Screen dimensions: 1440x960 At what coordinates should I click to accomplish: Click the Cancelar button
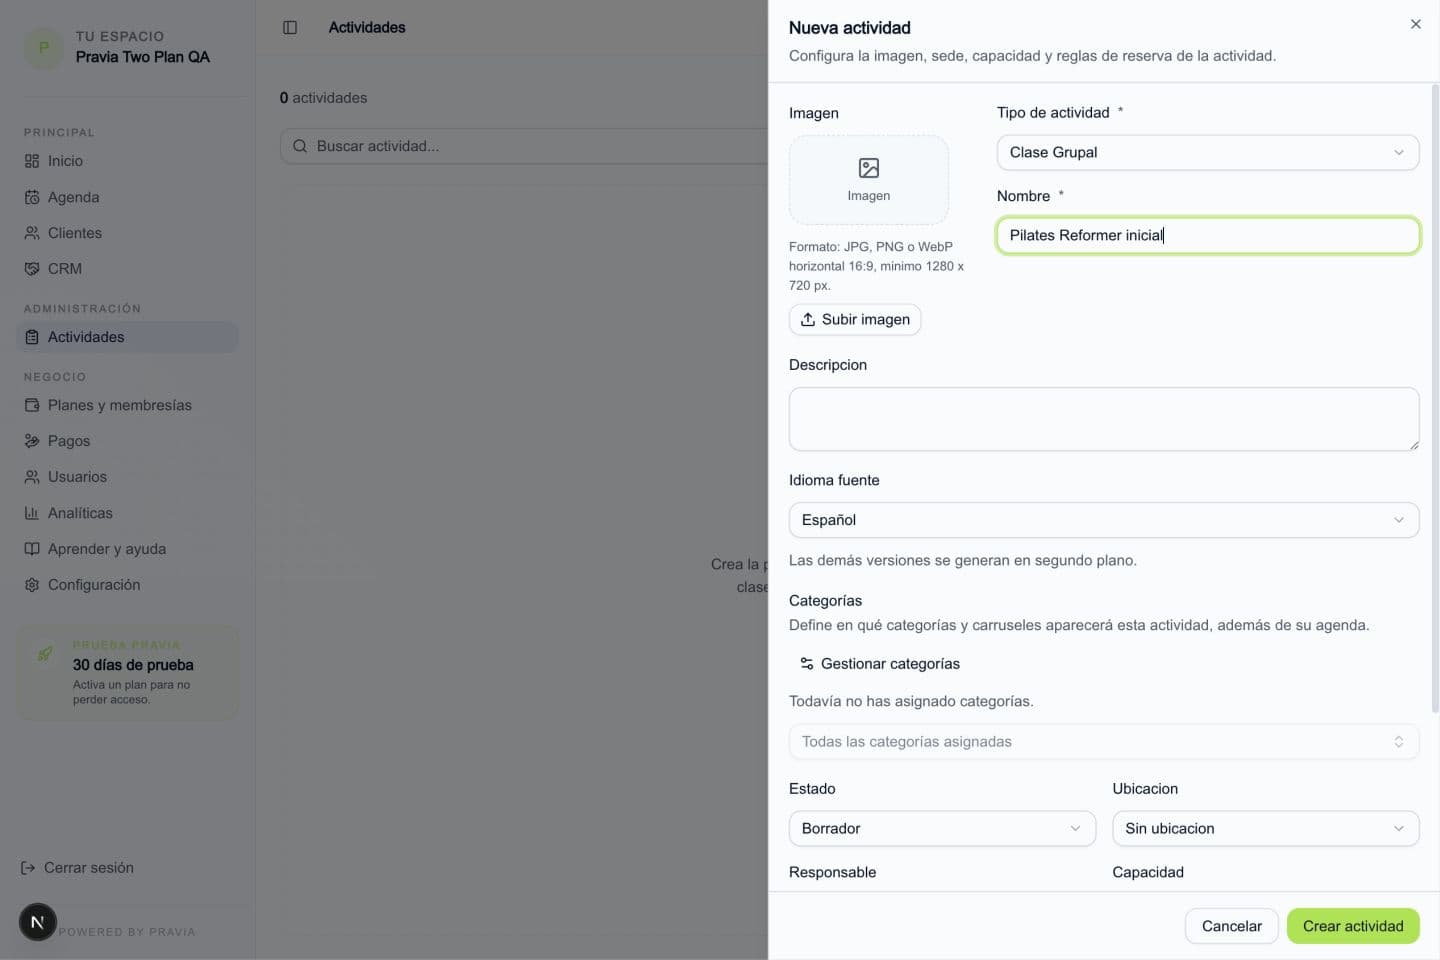click(1232, 926)
